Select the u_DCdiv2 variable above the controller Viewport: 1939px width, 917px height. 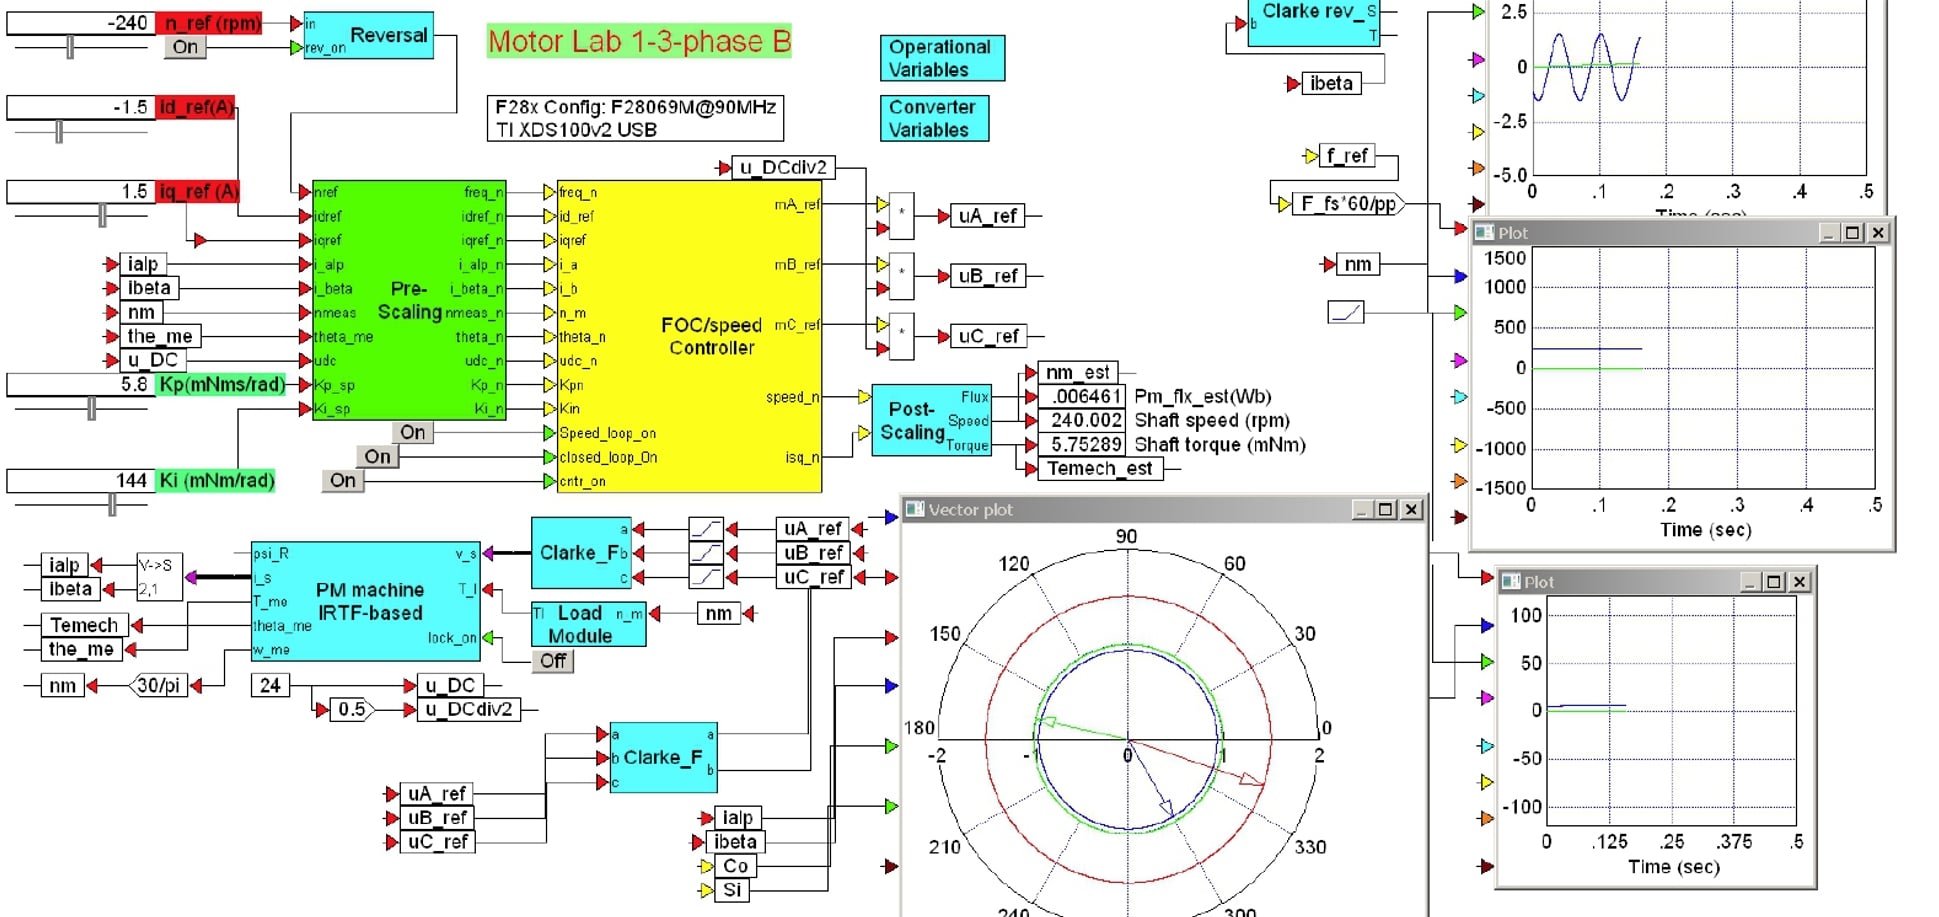(x=784, y=167)
